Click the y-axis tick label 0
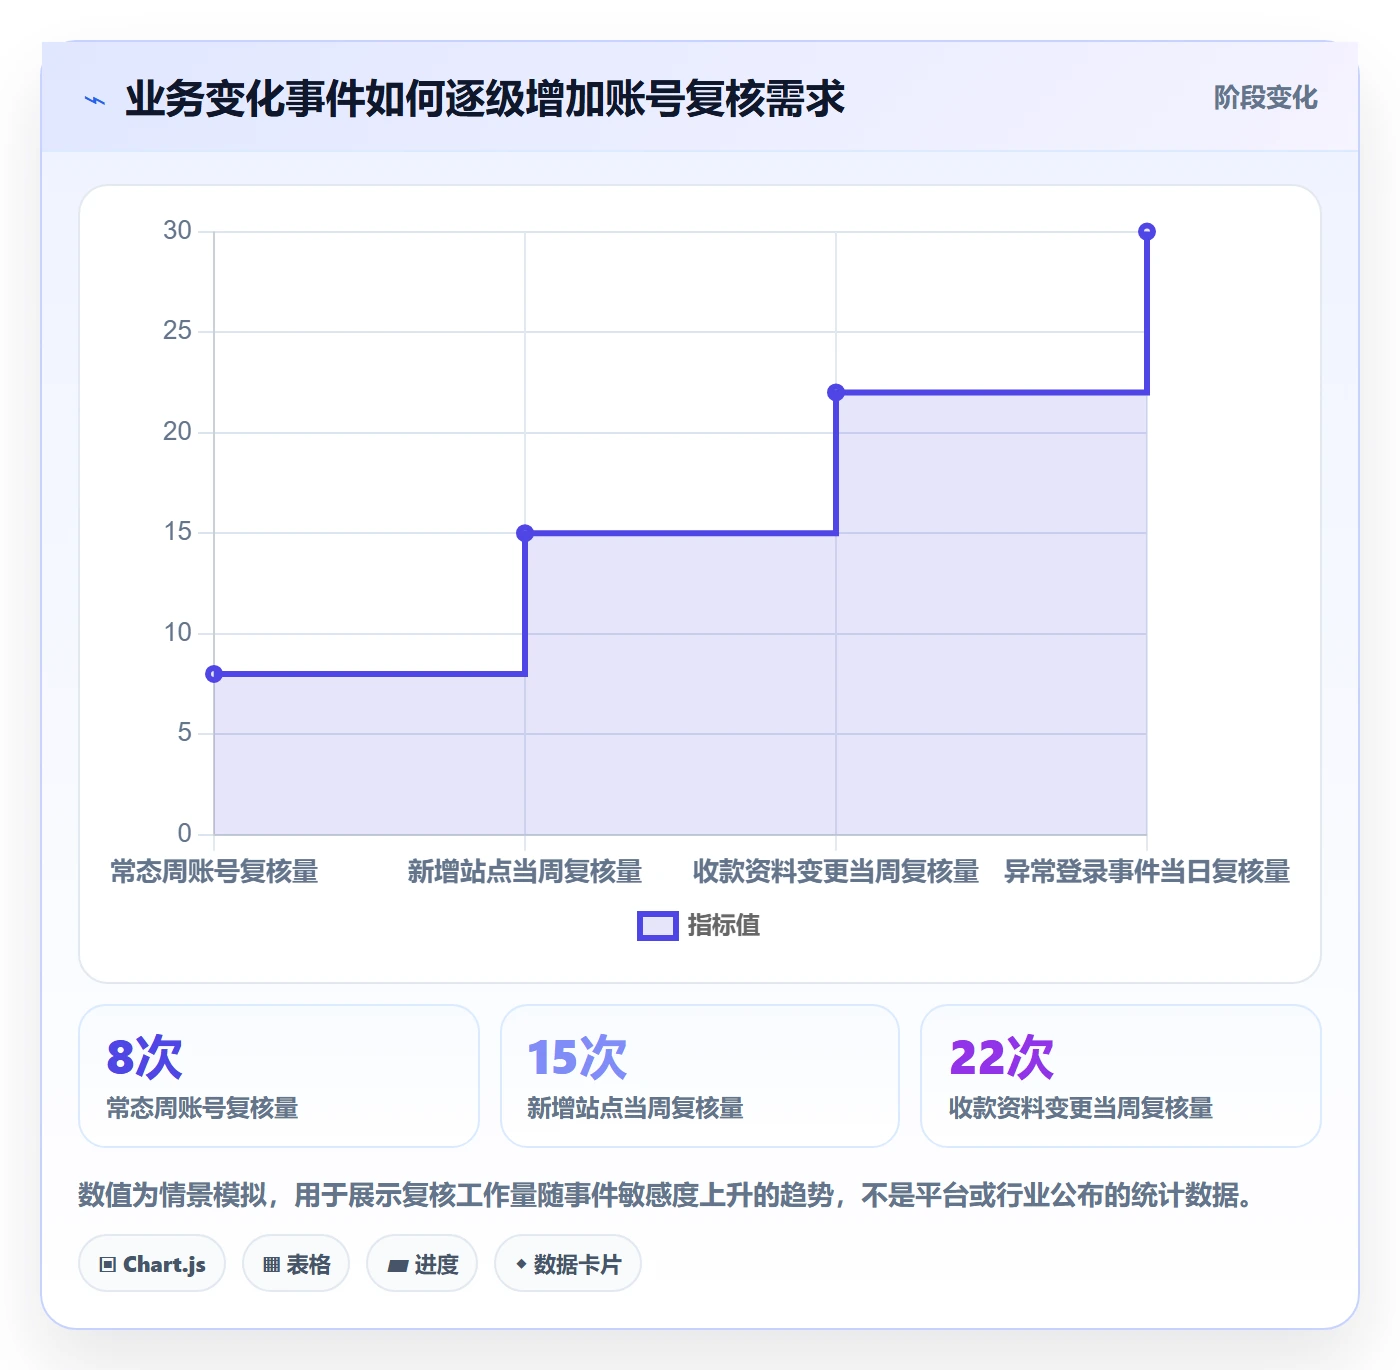Viewport: 1400px width, 1370px height. coord(184,834)
